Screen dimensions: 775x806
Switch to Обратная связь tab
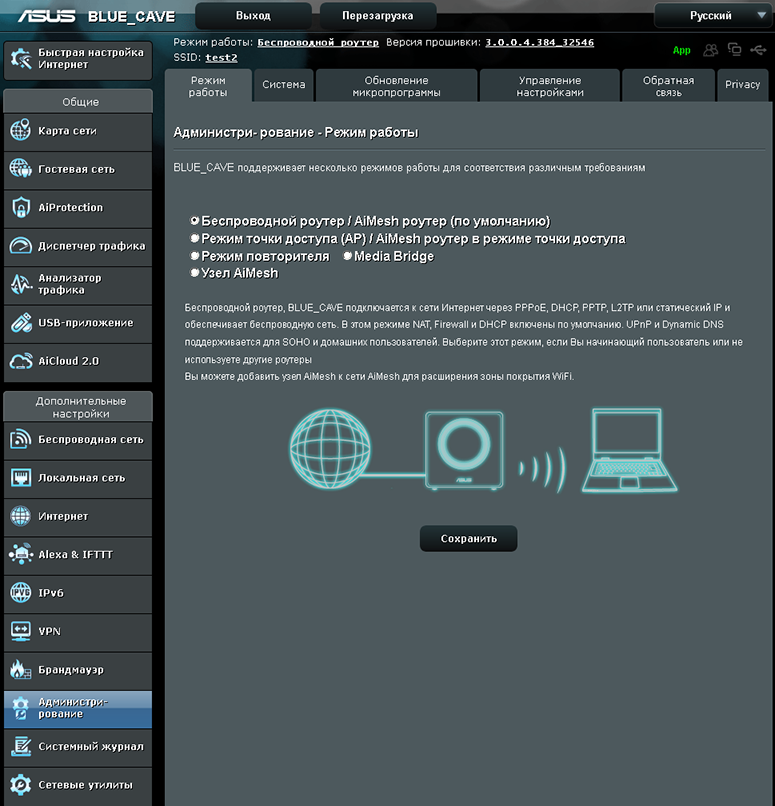coord(669,86)
